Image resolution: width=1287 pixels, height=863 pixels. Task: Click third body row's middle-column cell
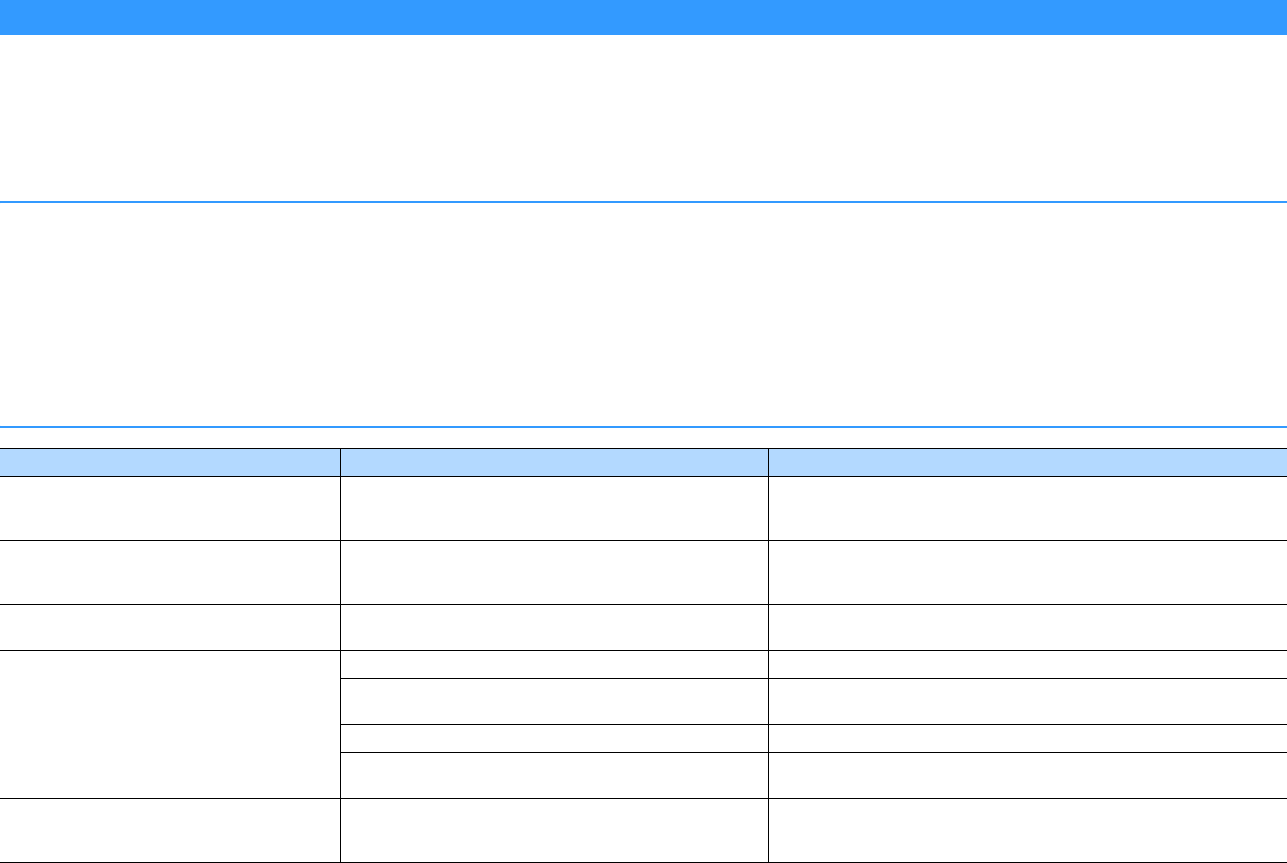click(x=554, y=627)
